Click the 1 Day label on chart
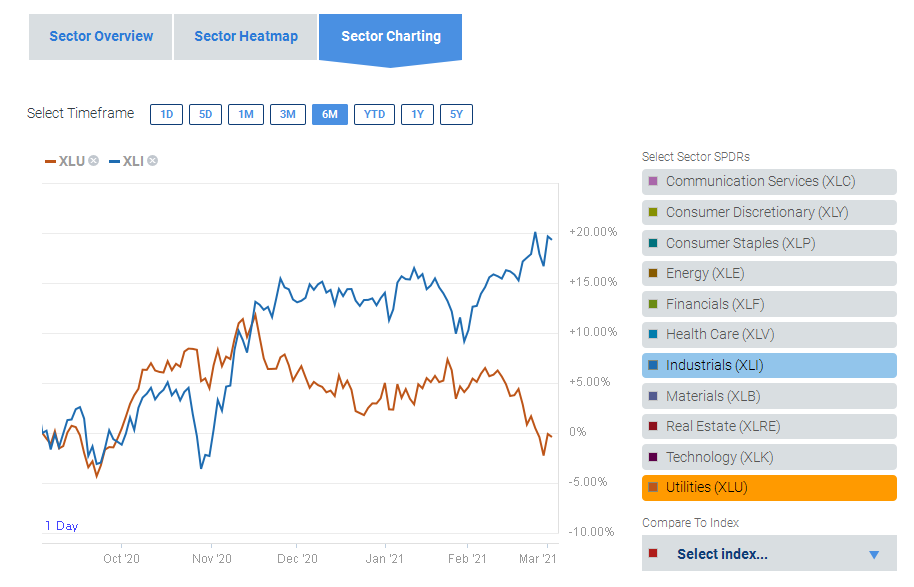The image size is (914, 587). pyautogui.click(x=61, y=526)
